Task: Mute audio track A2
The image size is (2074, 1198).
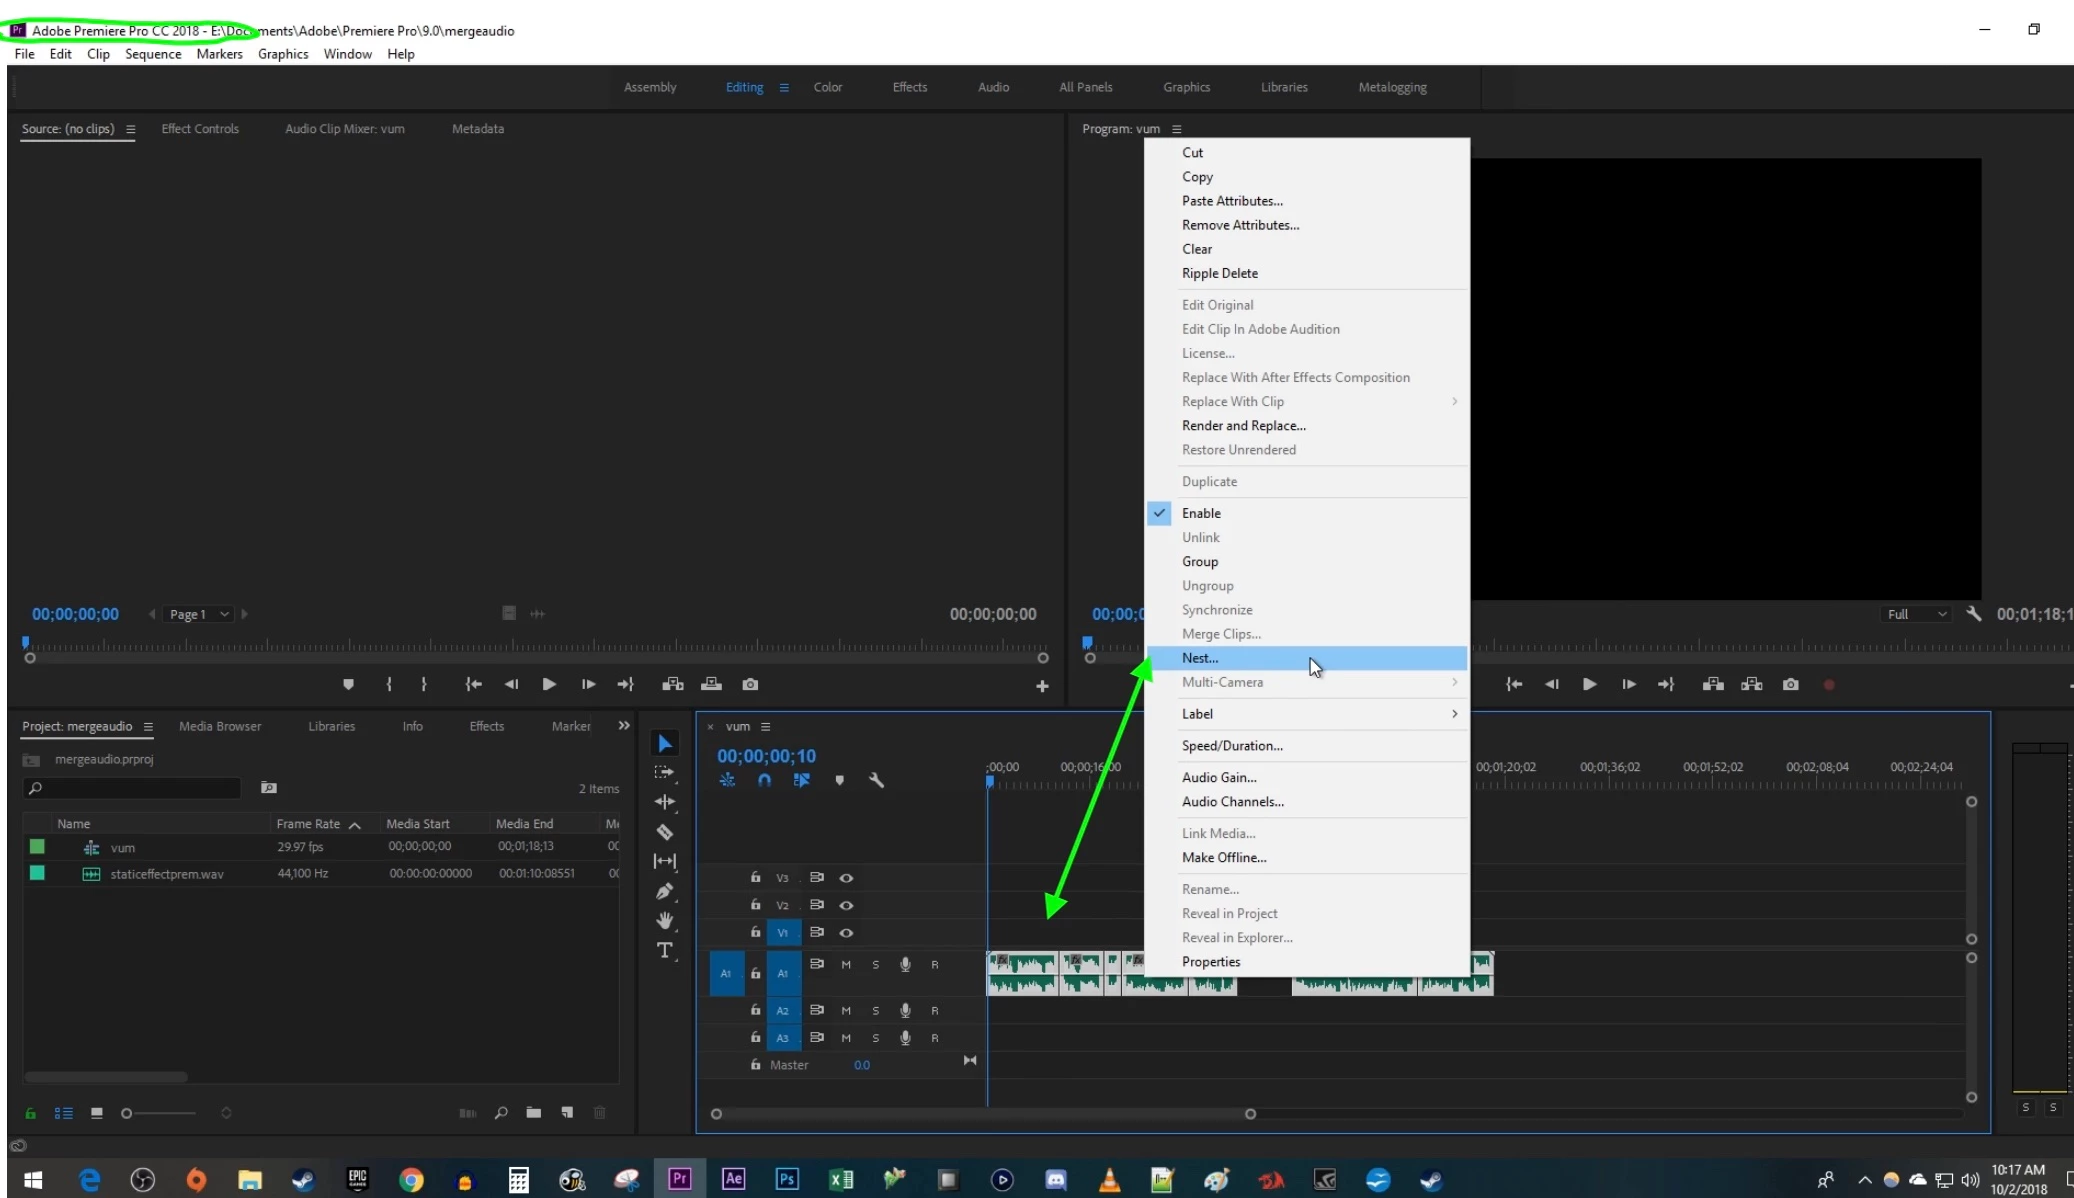Action: coord(846,1010)
